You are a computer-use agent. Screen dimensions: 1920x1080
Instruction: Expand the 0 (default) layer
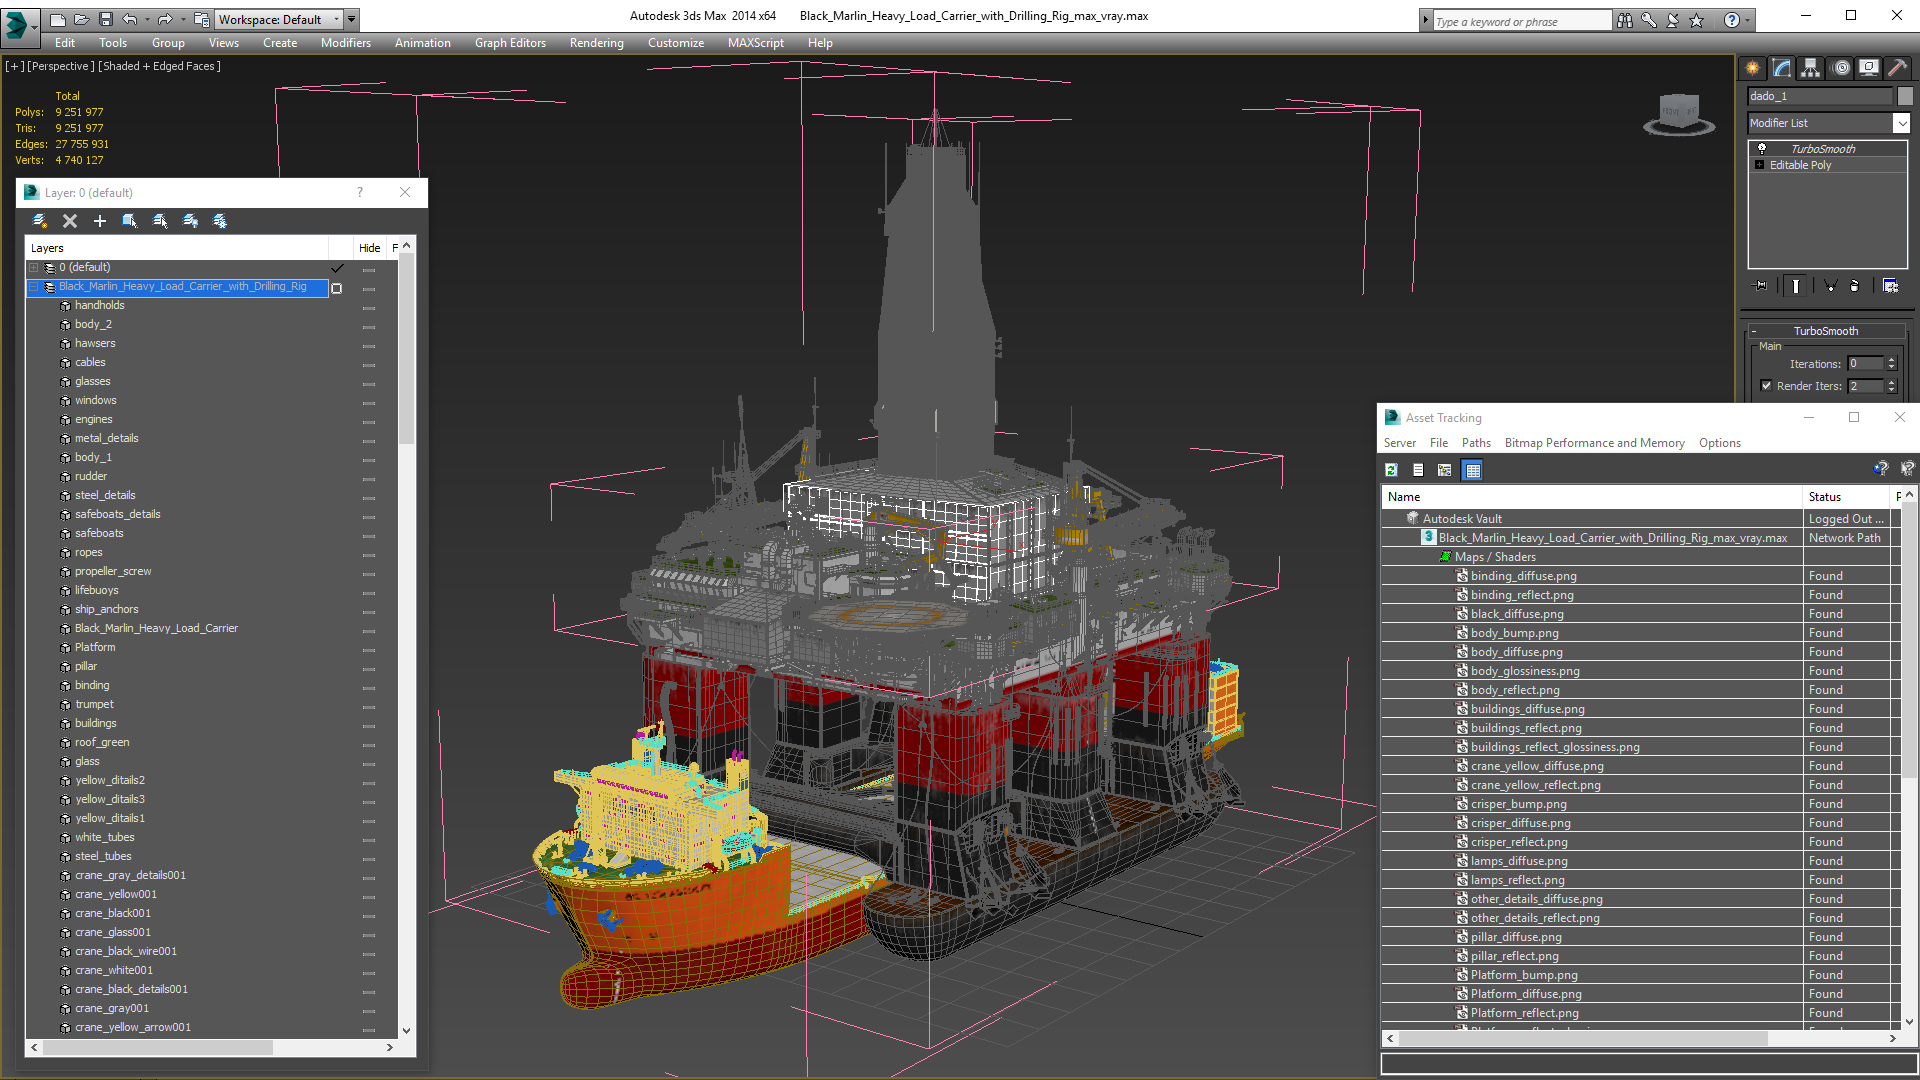coord(34,268)
